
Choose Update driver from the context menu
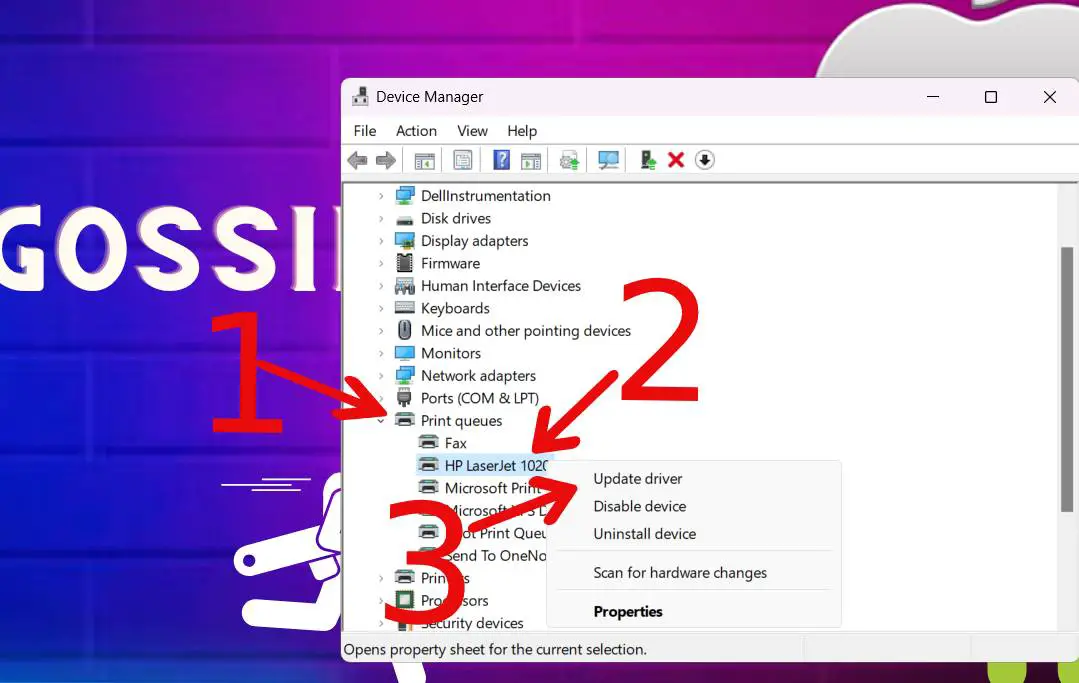tap(637, 478)
